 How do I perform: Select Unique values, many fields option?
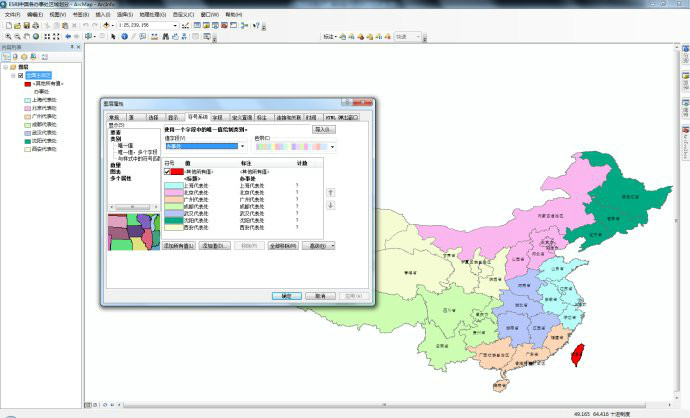point(137,152)
